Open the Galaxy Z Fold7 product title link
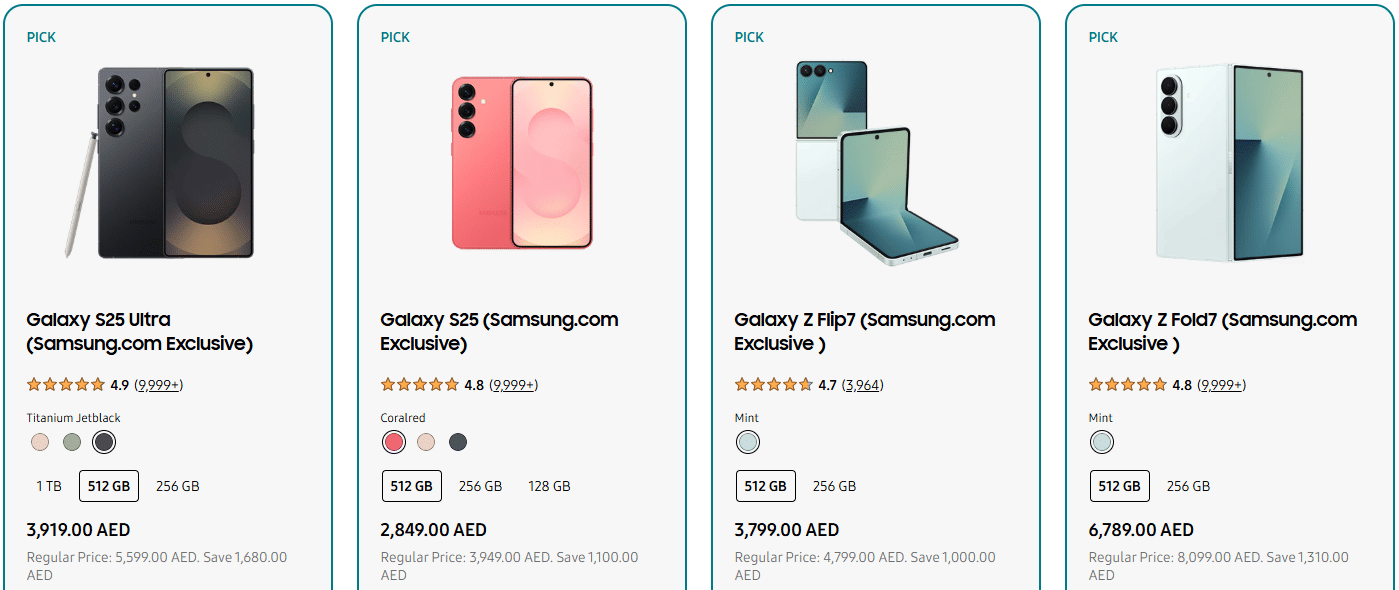This screenshot has height=590, width=1399. coord(1222,332)
